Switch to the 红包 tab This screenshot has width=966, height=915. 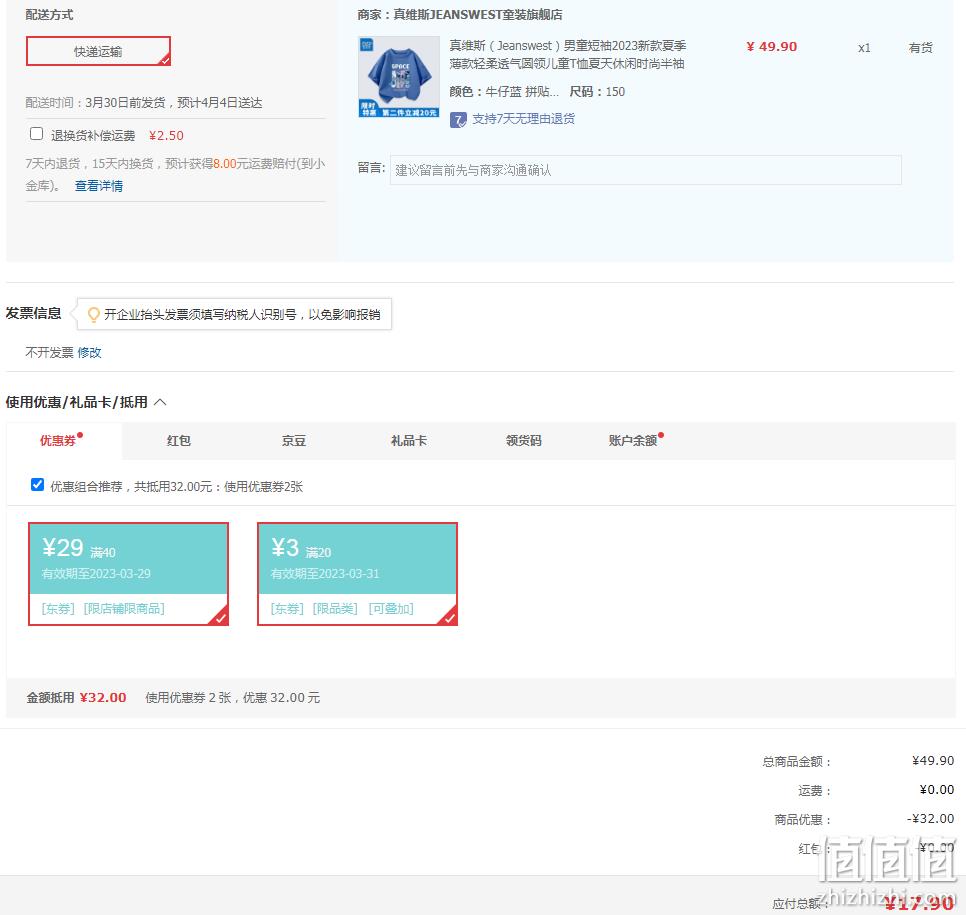pyautogui.click(x=179, y=441)
